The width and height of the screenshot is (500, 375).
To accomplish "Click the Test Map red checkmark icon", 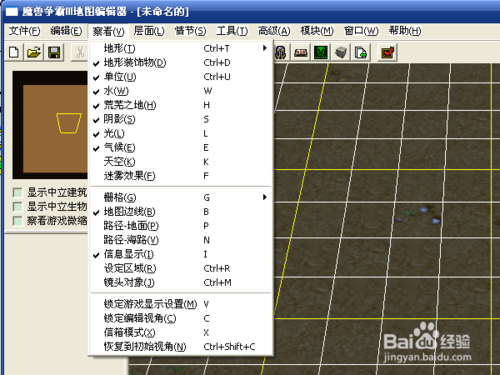I will (x=388, y=52).
